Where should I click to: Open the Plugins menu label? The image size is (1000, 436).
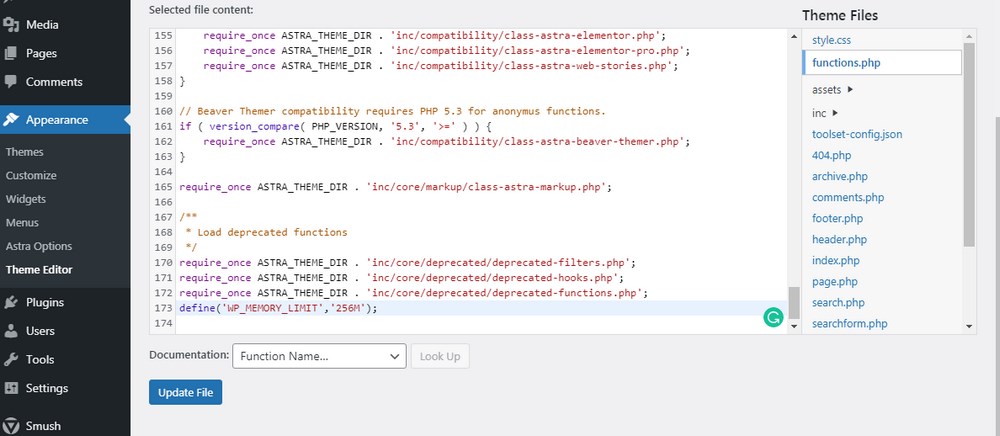tap(45, 302)
